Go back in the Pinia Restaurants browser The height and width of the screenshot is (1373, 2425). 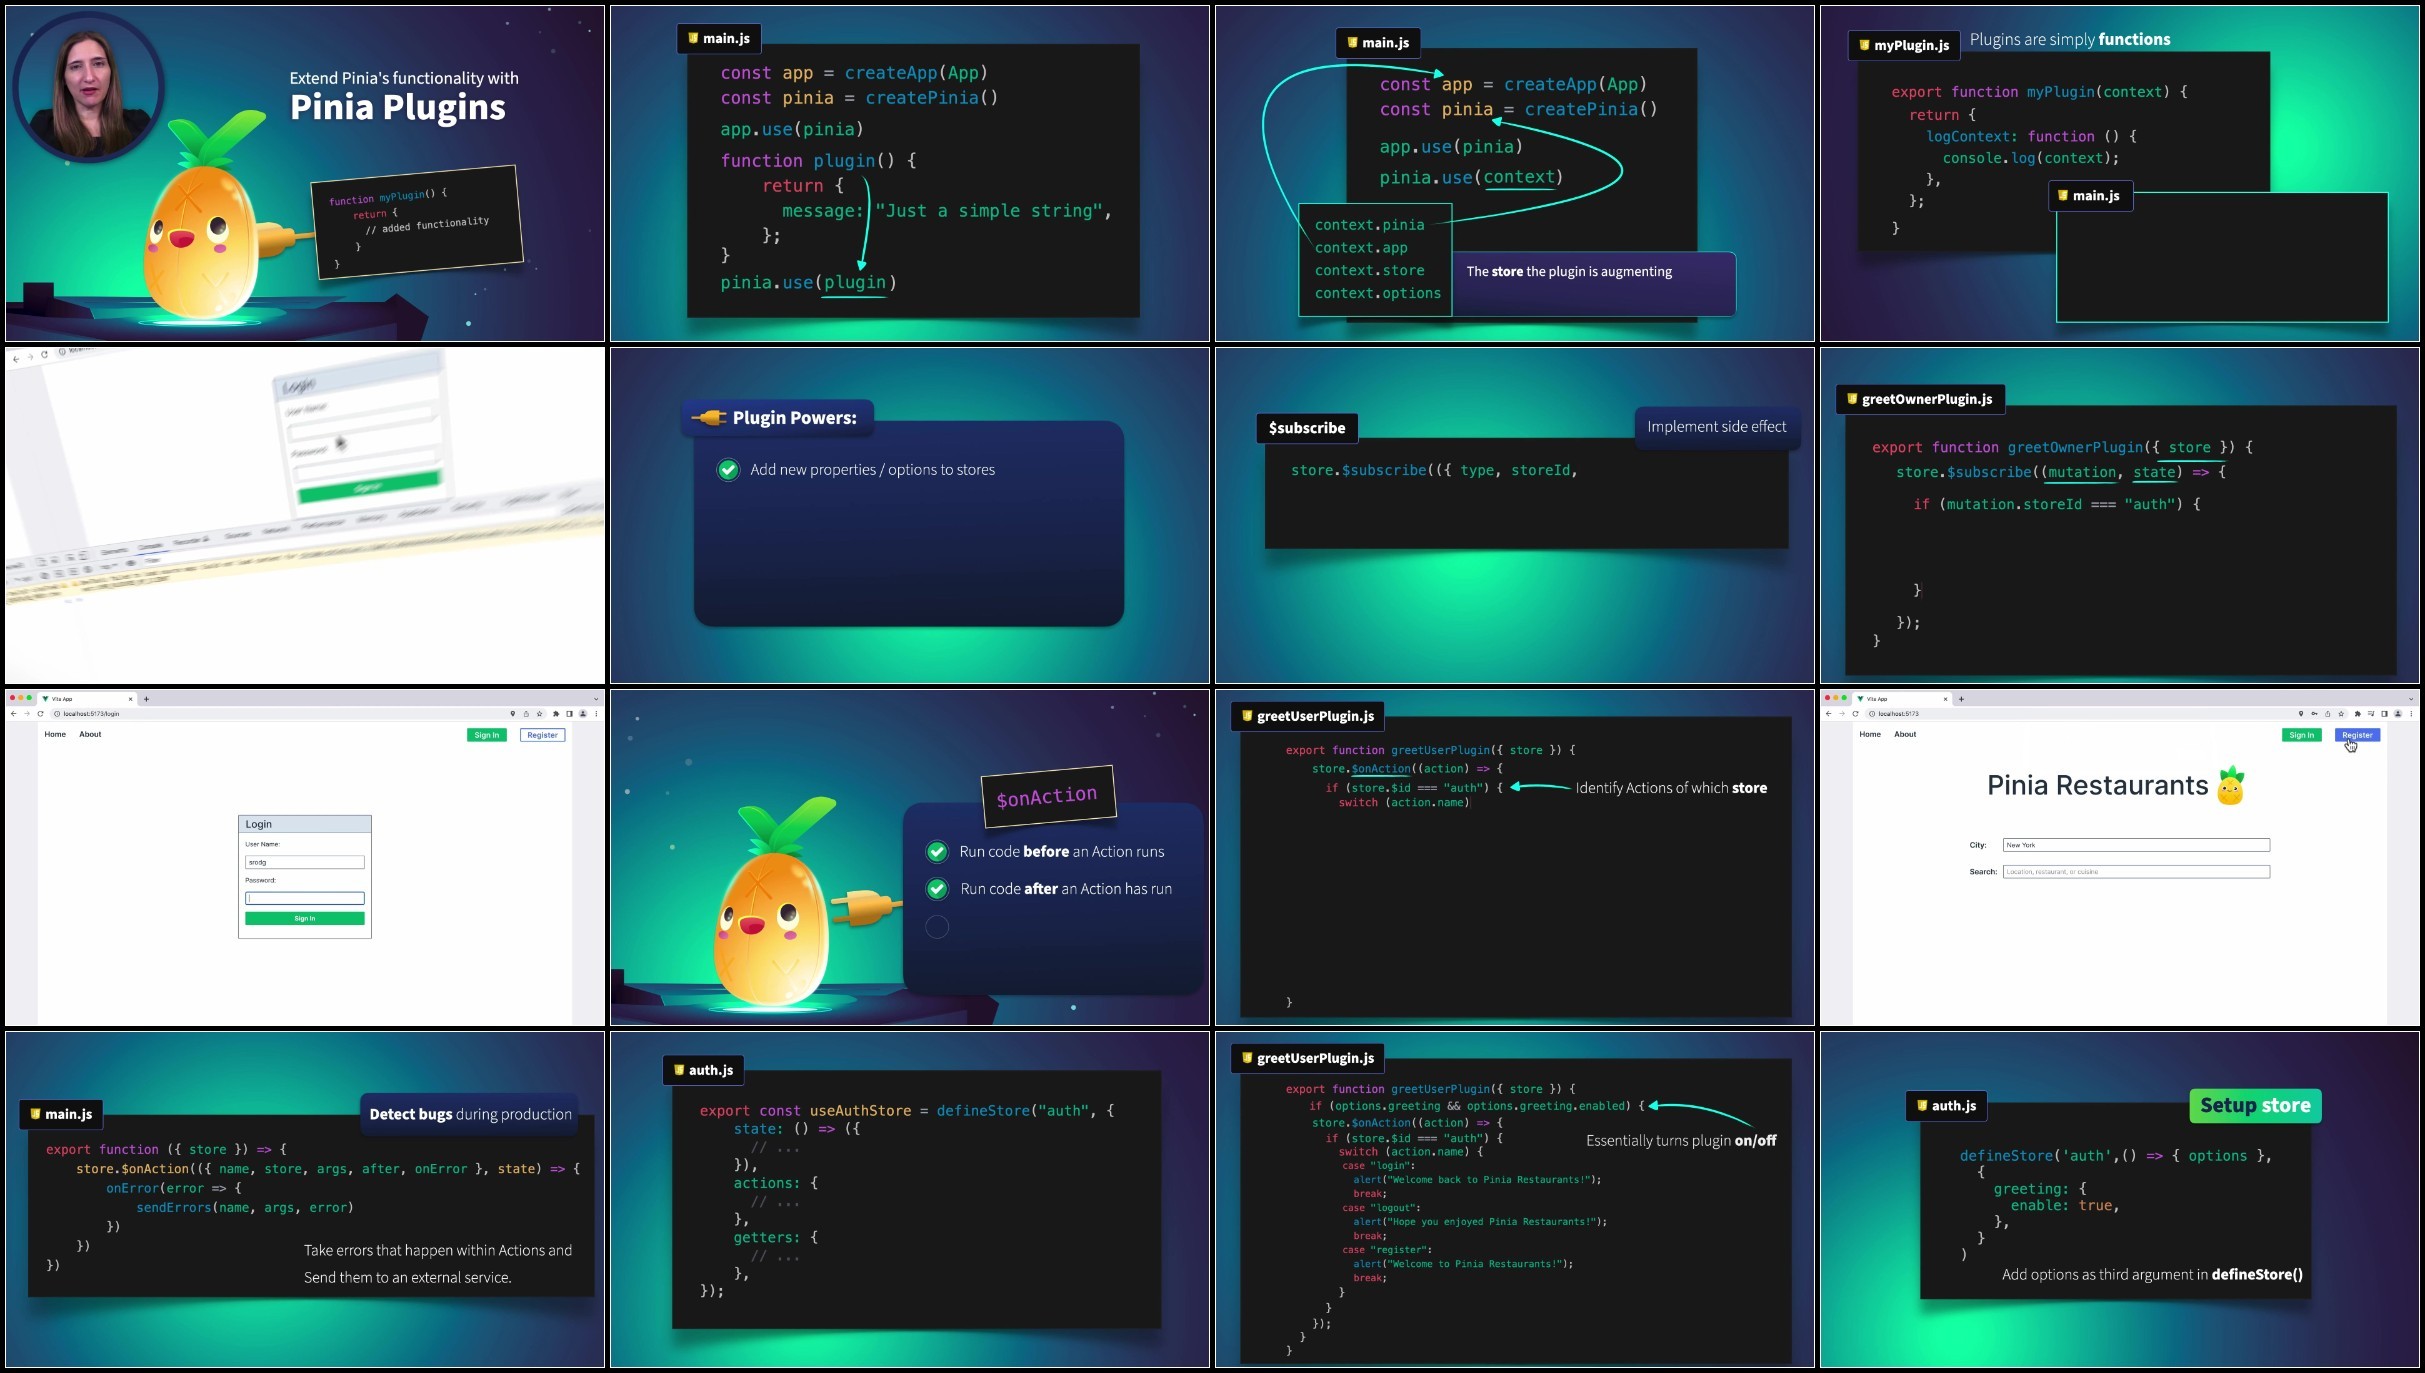click(1828, 714)
